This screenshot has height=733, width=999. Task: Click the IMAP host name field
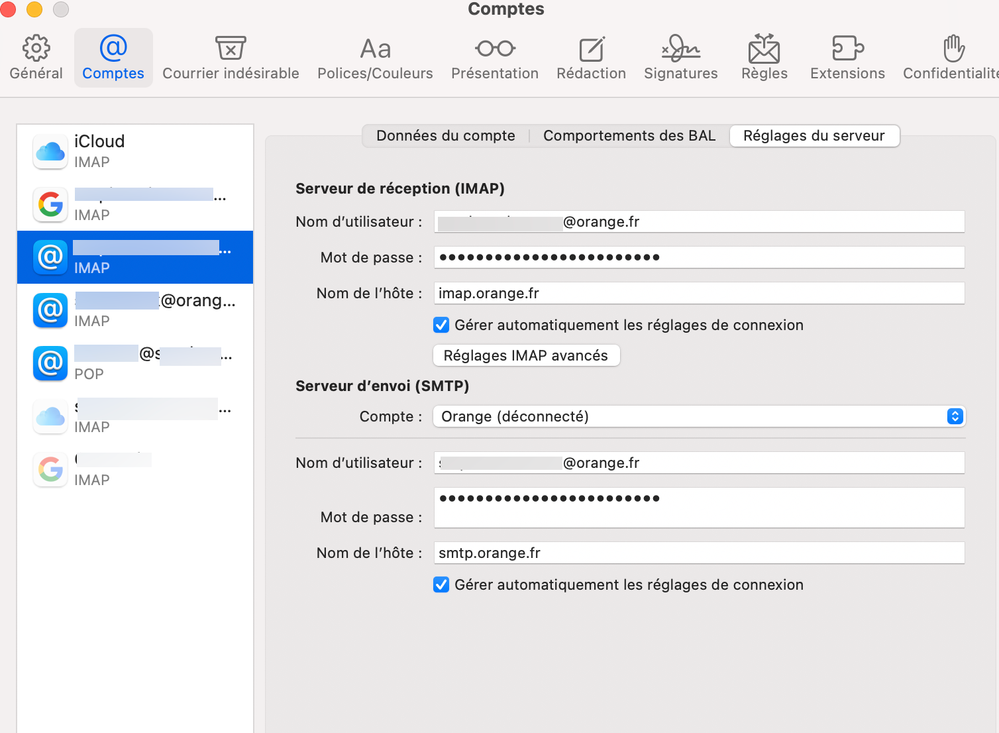pos(698,293)
